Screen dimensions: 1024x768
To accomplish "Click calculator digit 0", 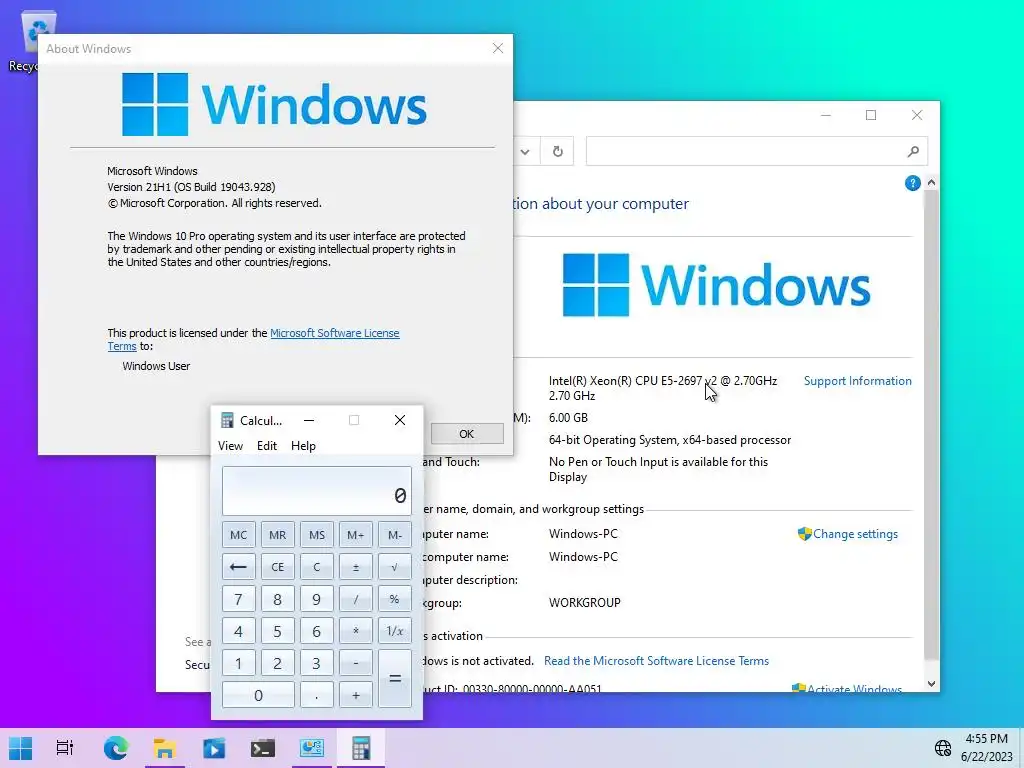I will pyautogui.click(x=258, y=695).
